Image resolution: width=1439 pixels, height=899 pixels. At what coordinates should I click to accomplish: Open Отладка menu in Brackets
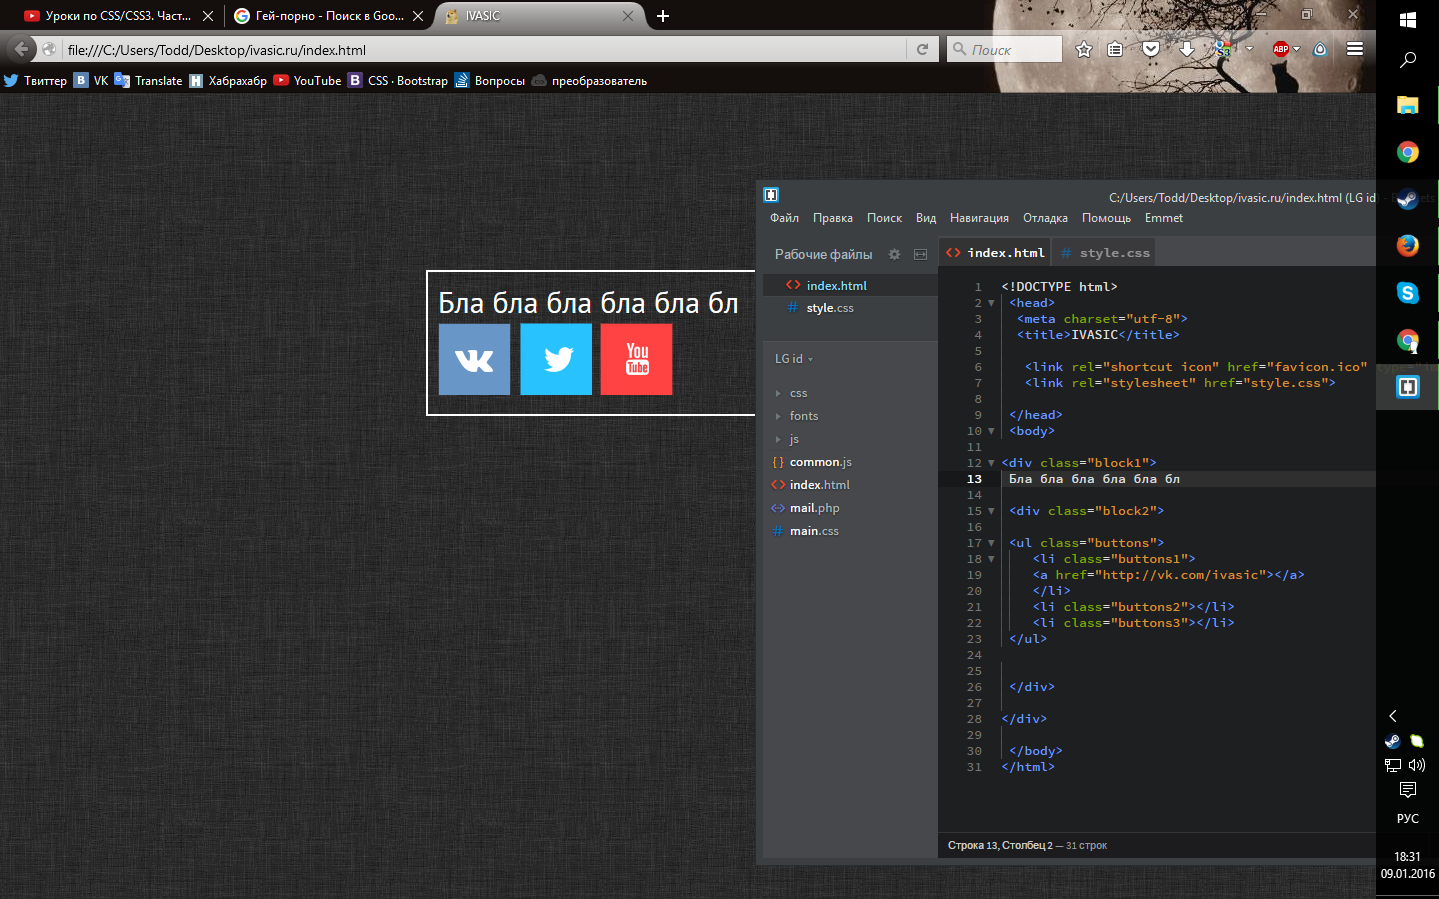click(1045, 218)
